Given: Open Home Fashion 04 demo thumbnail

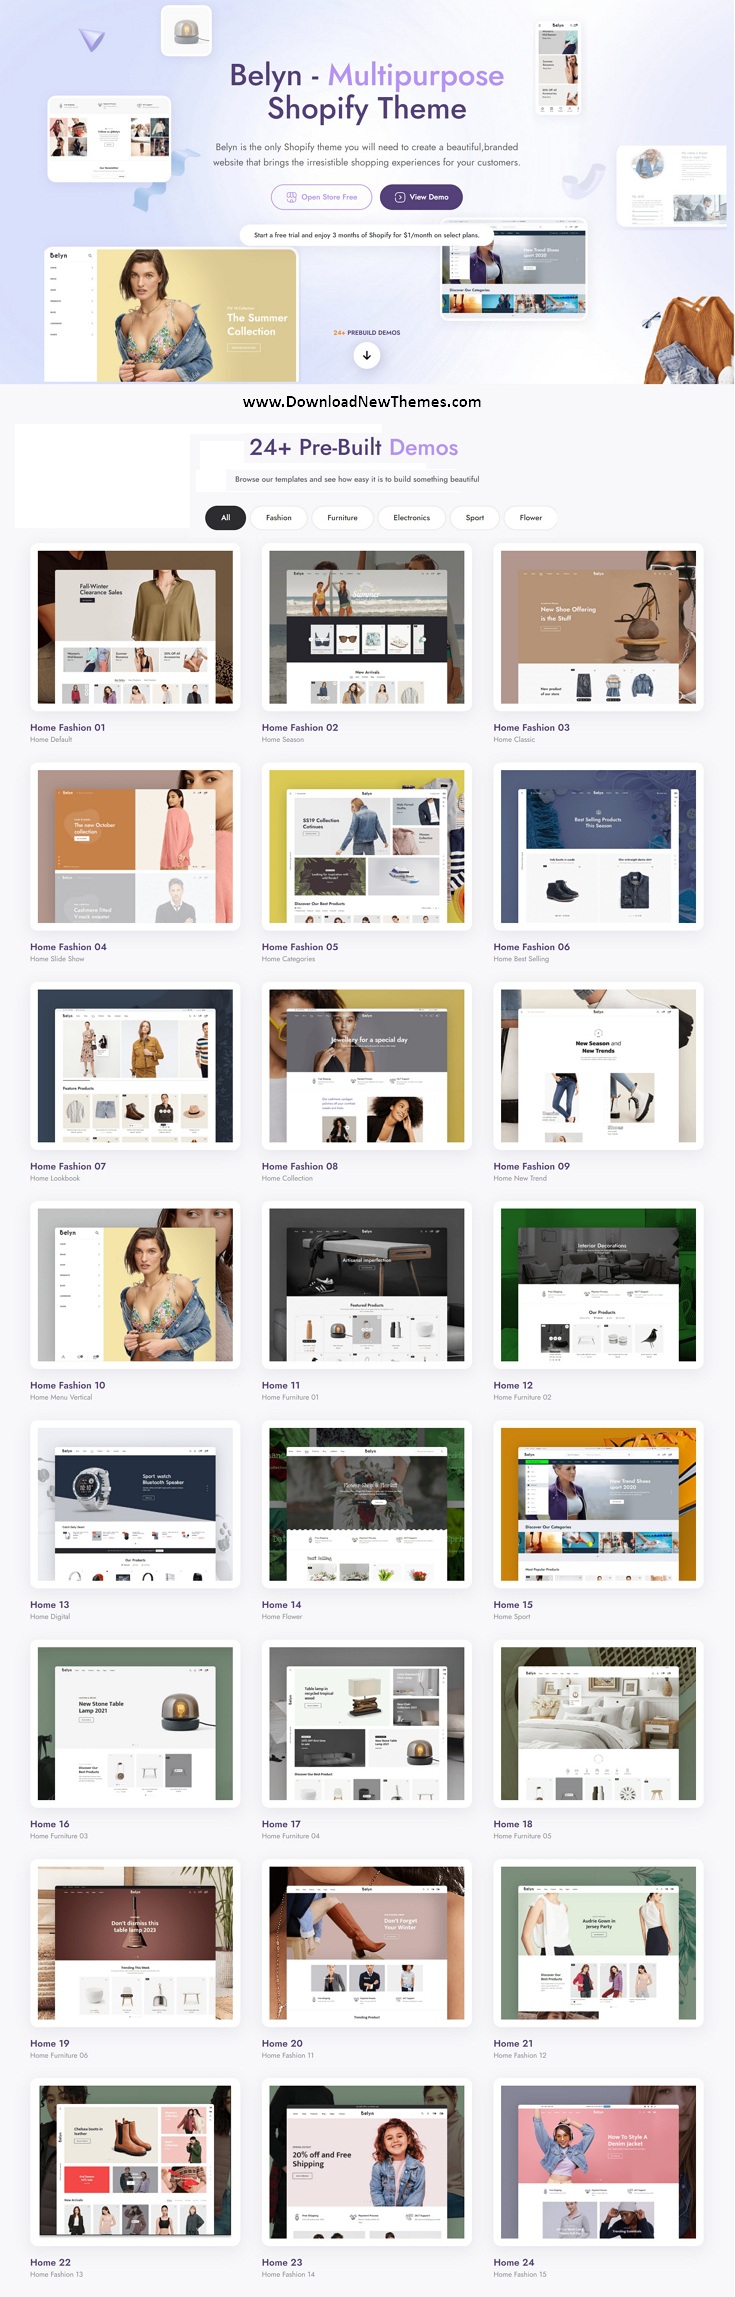Looking at the screenshot, I should pyautogui.click(x=135, y=846).
